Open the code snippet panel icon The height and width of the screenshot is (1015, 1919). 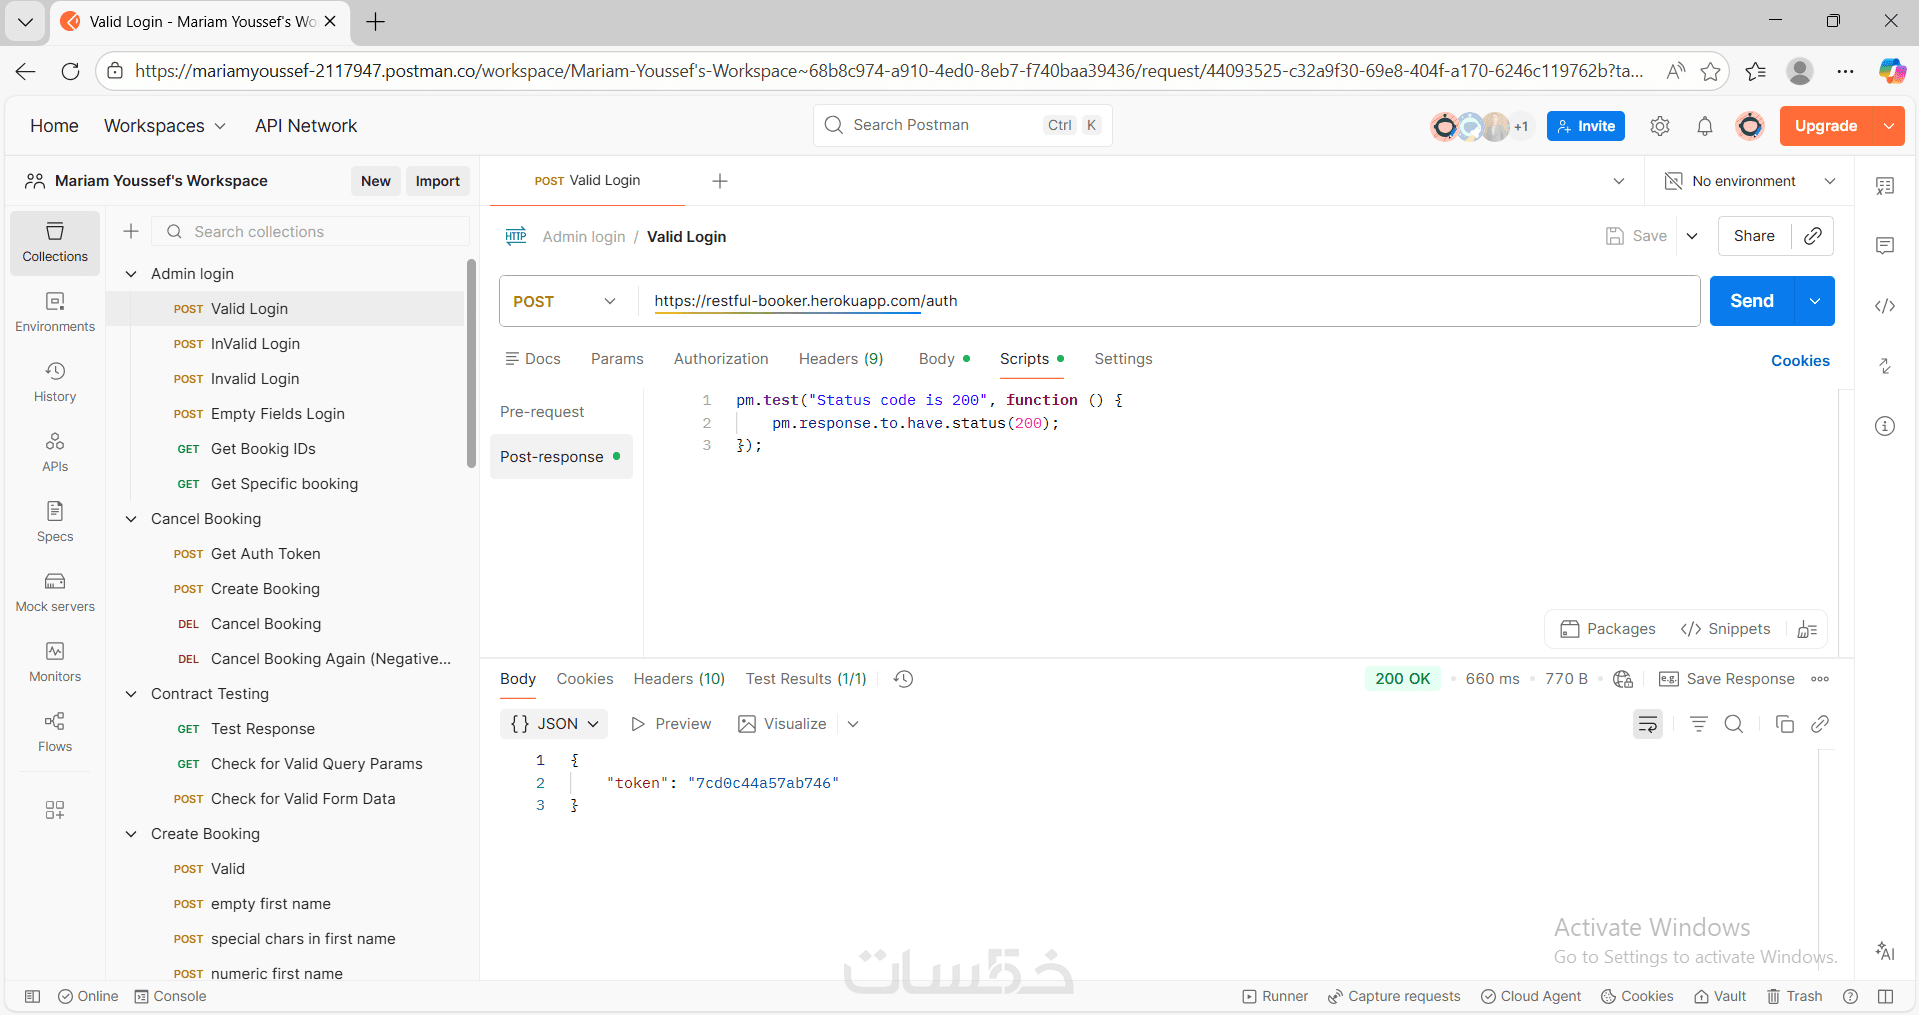1885,306
